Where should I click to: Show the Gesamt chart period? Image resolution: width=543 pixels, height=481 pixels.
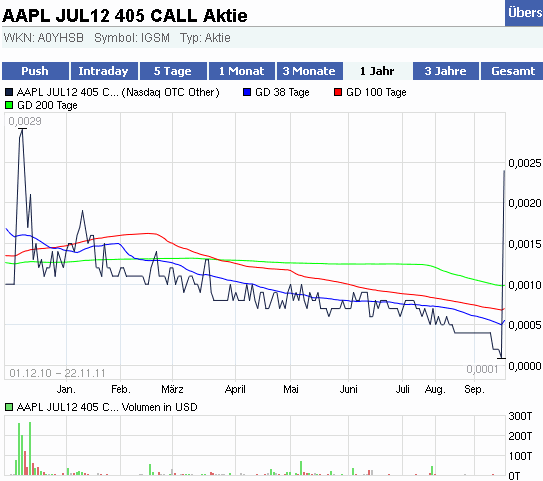[513, 71]
